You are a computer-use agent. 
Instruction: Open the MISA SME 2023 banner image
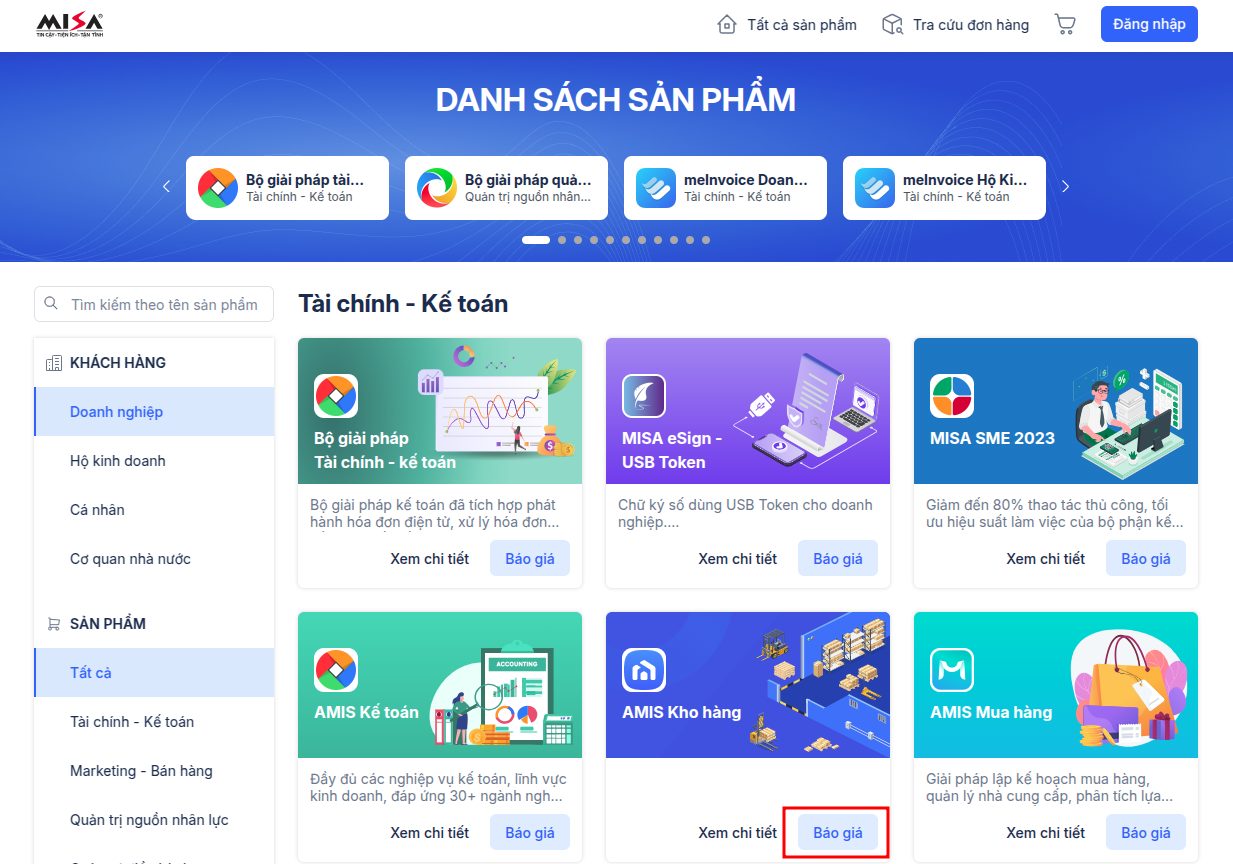click(1056, 411)
